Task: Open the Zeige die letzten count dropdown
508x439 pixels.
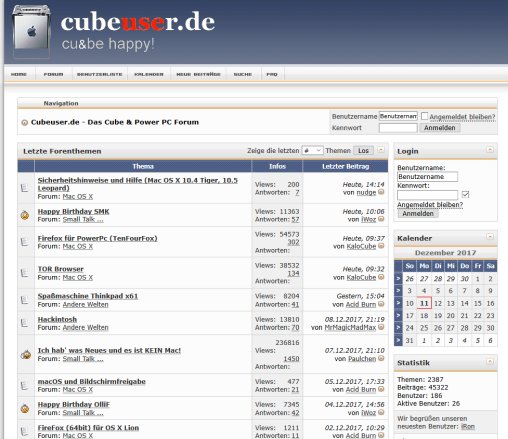Action: coord(312,151)
